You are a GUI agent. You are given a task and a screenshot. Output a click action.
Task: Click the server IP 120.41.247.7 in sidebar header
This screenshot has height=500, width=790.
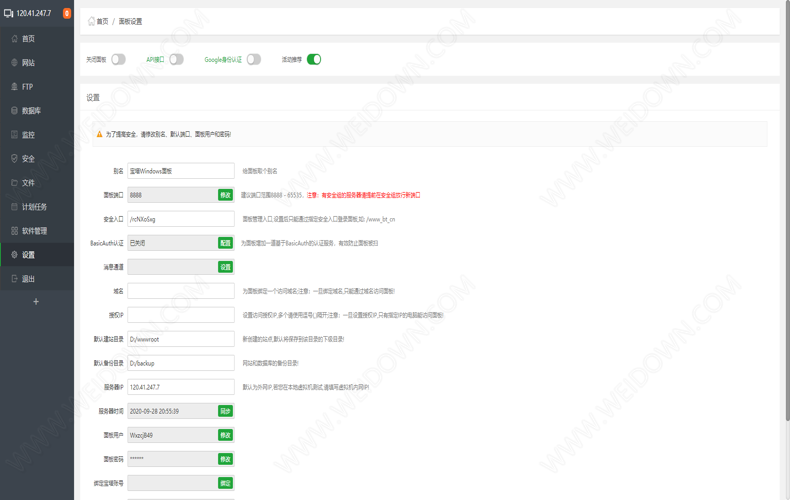34,13
